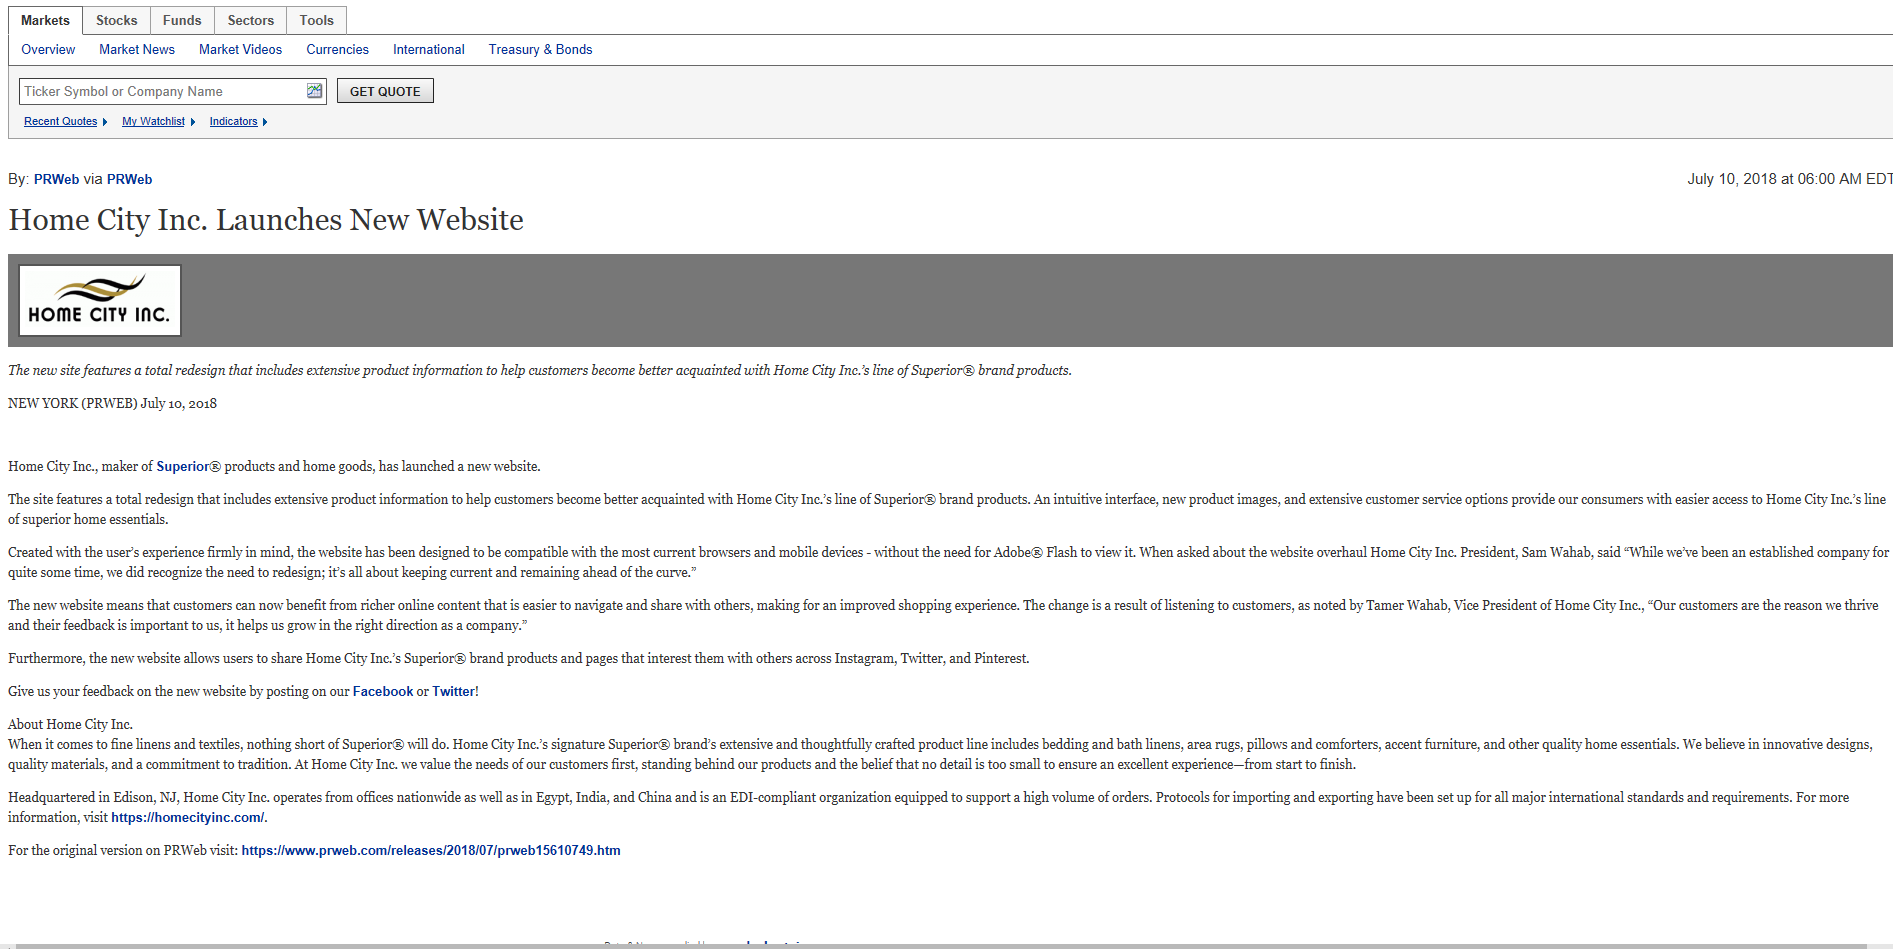Expand the Recent Quotes dropdown
The width and height of the screenshot is (1893, 949).
(x=64, y=122)
